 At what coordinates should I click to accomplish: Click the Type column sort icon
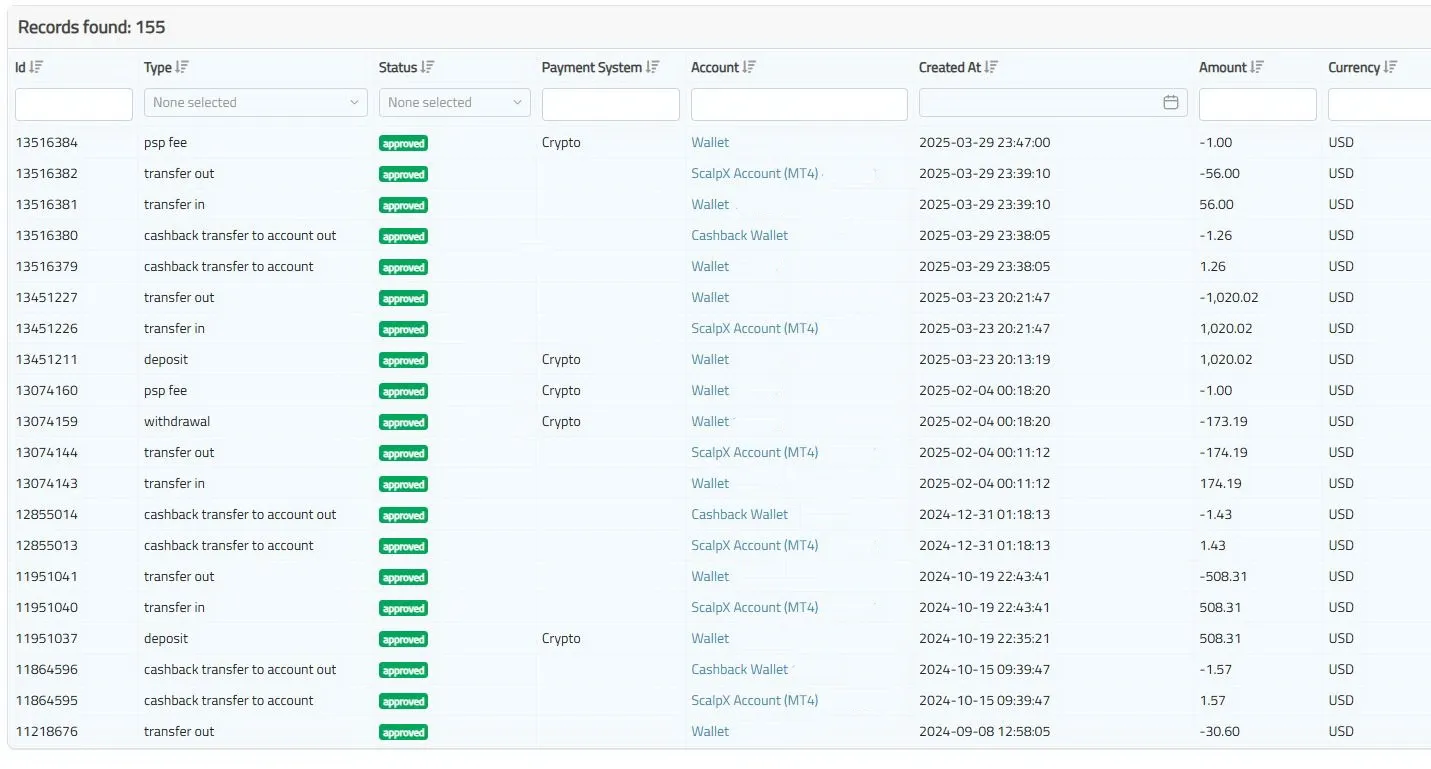(182, 67)
